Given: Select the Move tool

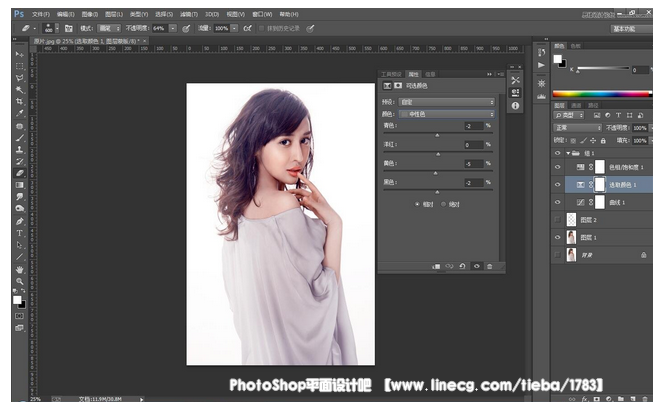Looking at the screenshot, I should 20,55.
